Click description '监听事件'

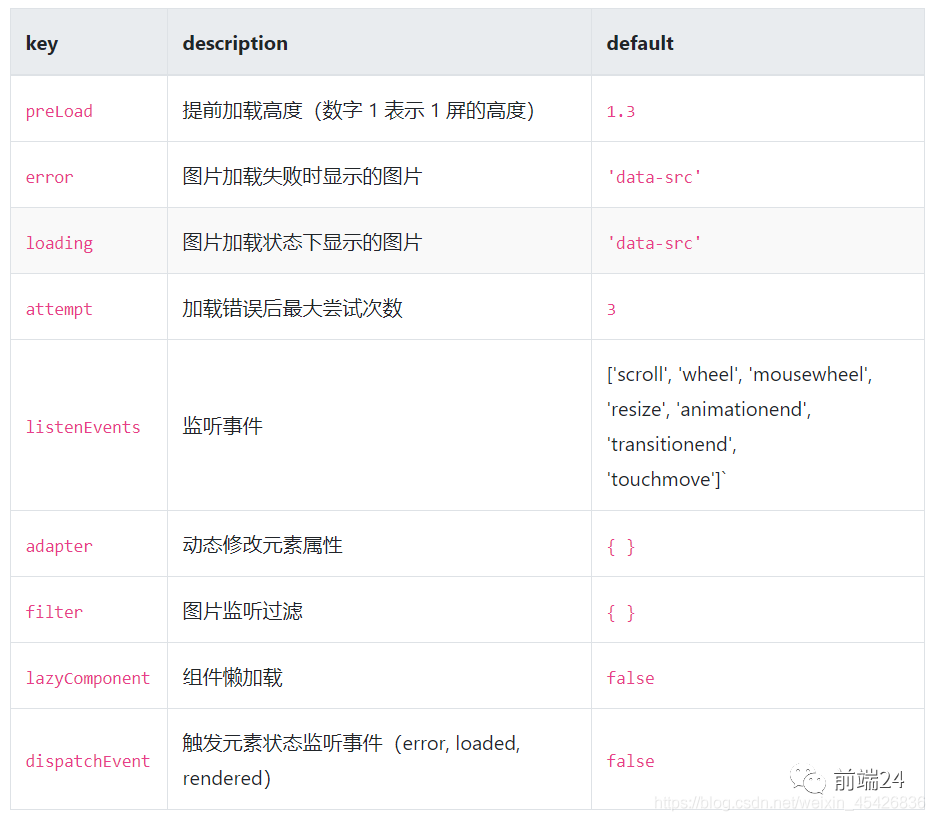(222, 426)
